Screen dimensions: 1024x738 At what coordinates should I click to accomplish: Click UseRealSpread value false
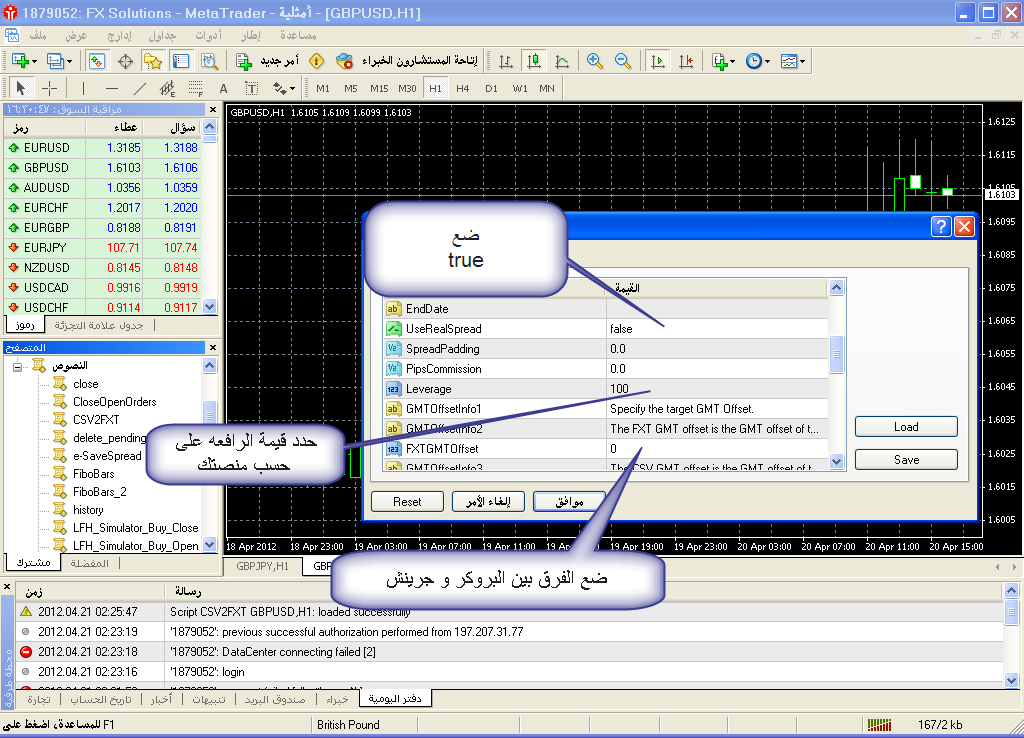(x=717, y=329)
